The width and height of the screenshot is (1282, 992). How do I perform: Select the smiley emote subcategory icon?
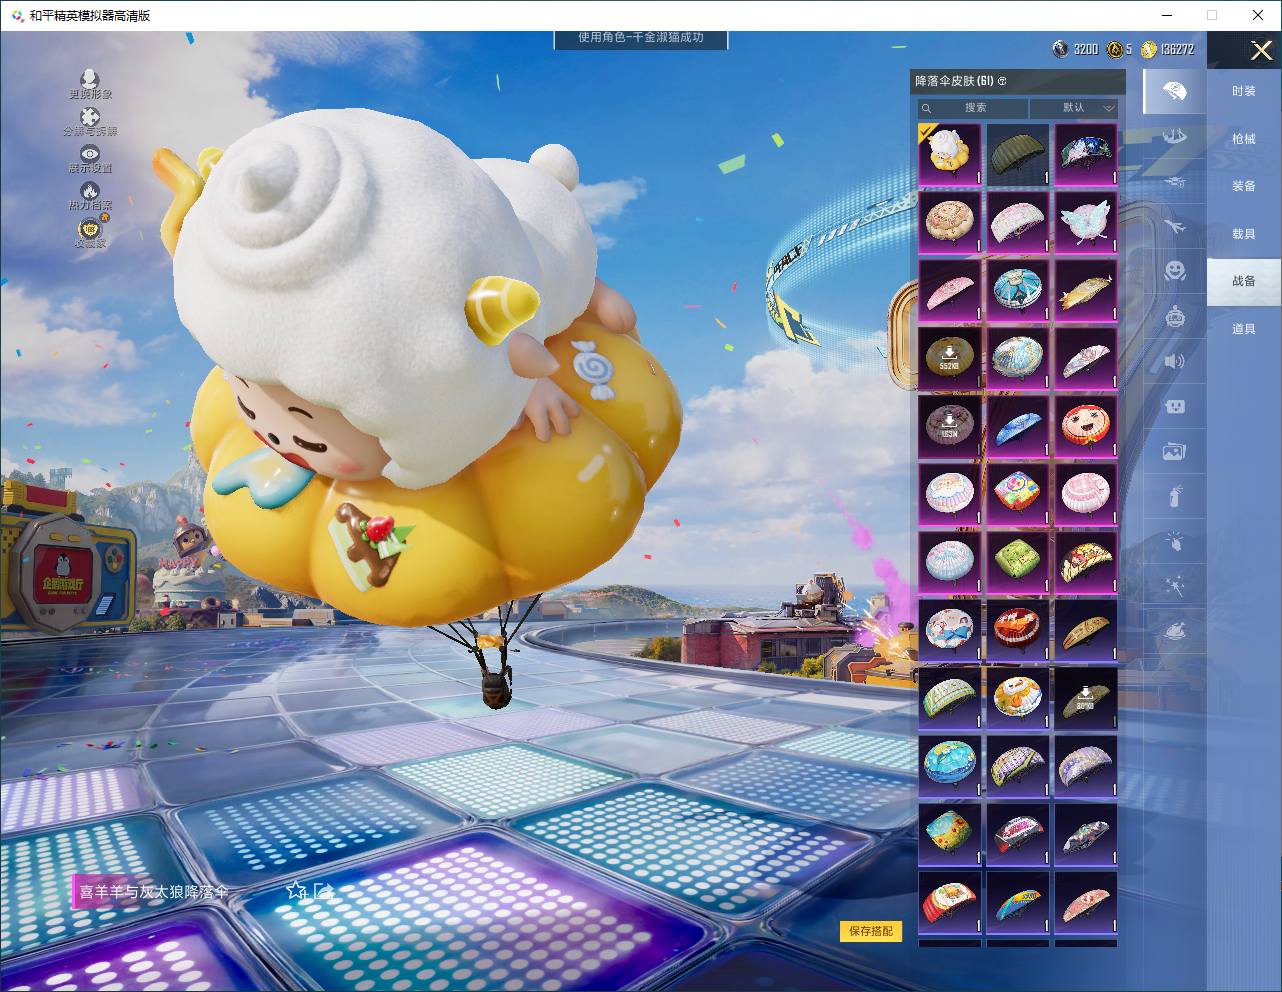point(1175,271)
